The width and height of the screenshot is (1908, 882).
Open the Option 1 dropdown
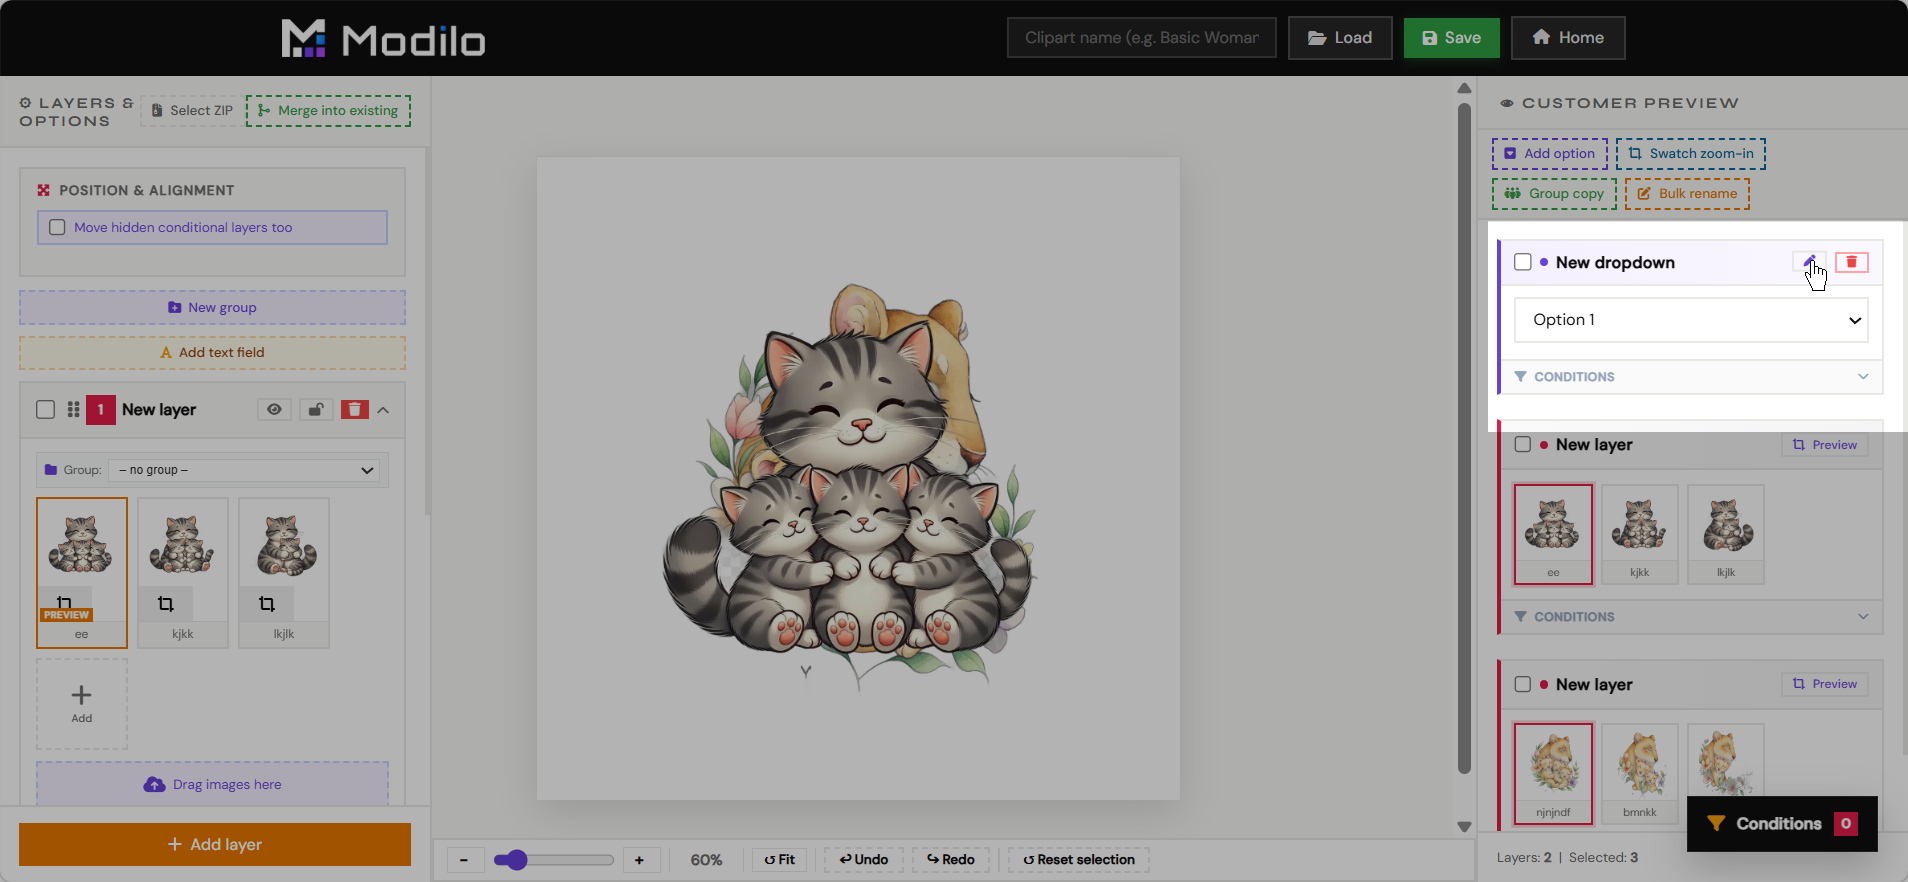click(x=1691, y=320)
